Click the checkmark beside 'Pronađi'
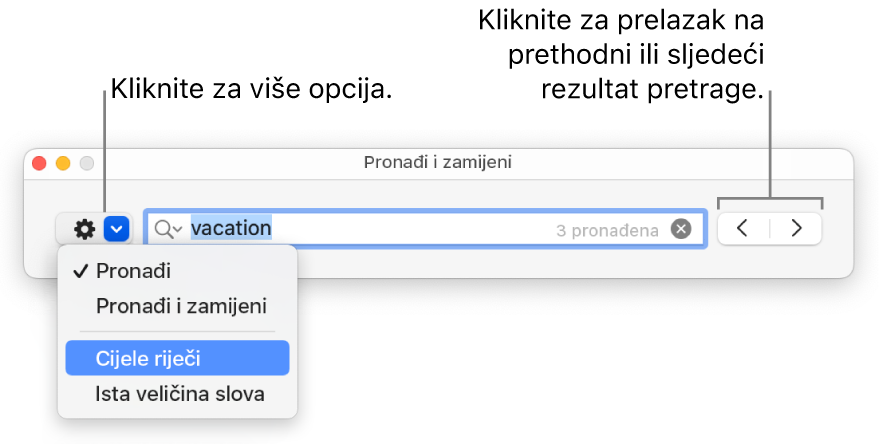The width and height of the screenshot is (880, 444). point(82,271)
